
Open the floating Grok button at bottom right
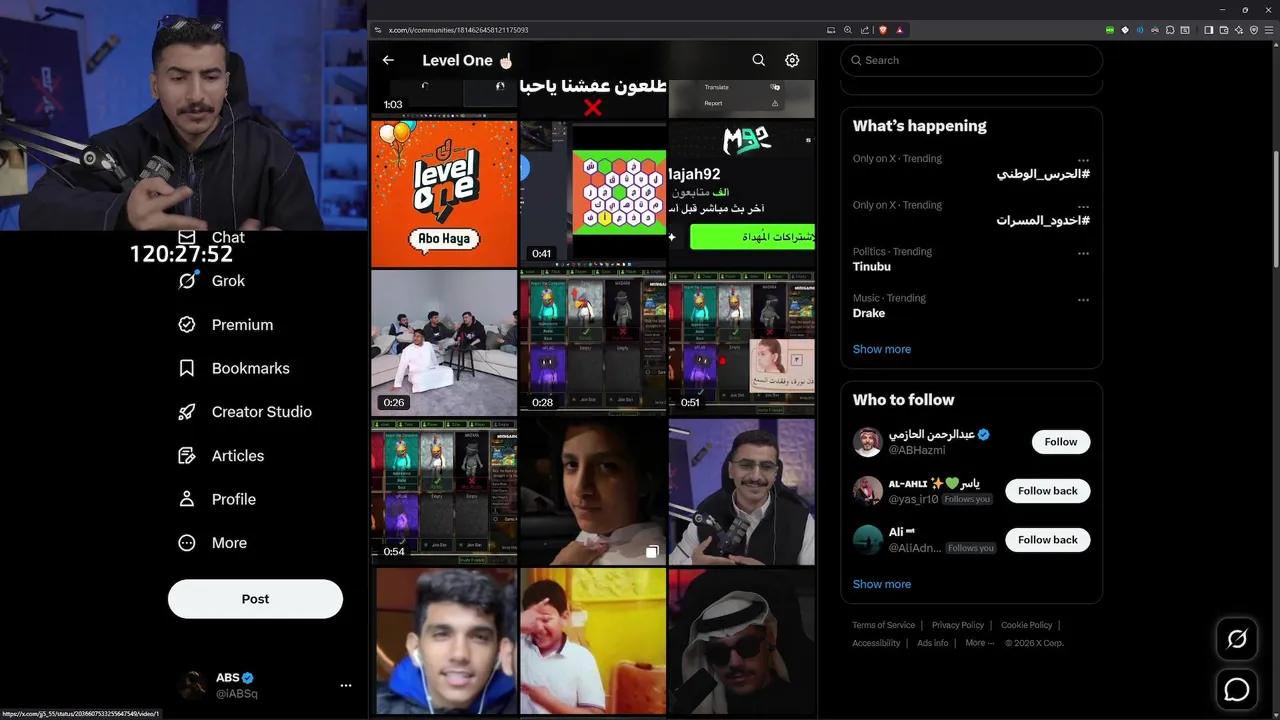1237,639
